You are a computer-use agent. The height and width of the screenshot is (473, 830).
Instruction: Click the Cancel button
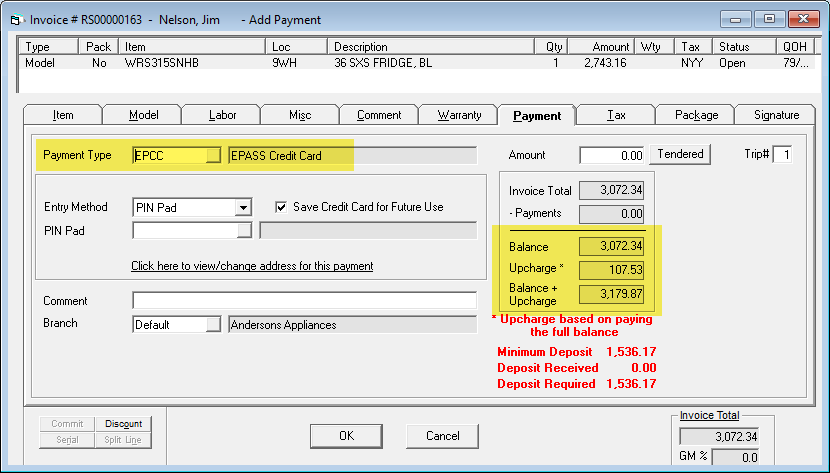click(x=443, y=435)
